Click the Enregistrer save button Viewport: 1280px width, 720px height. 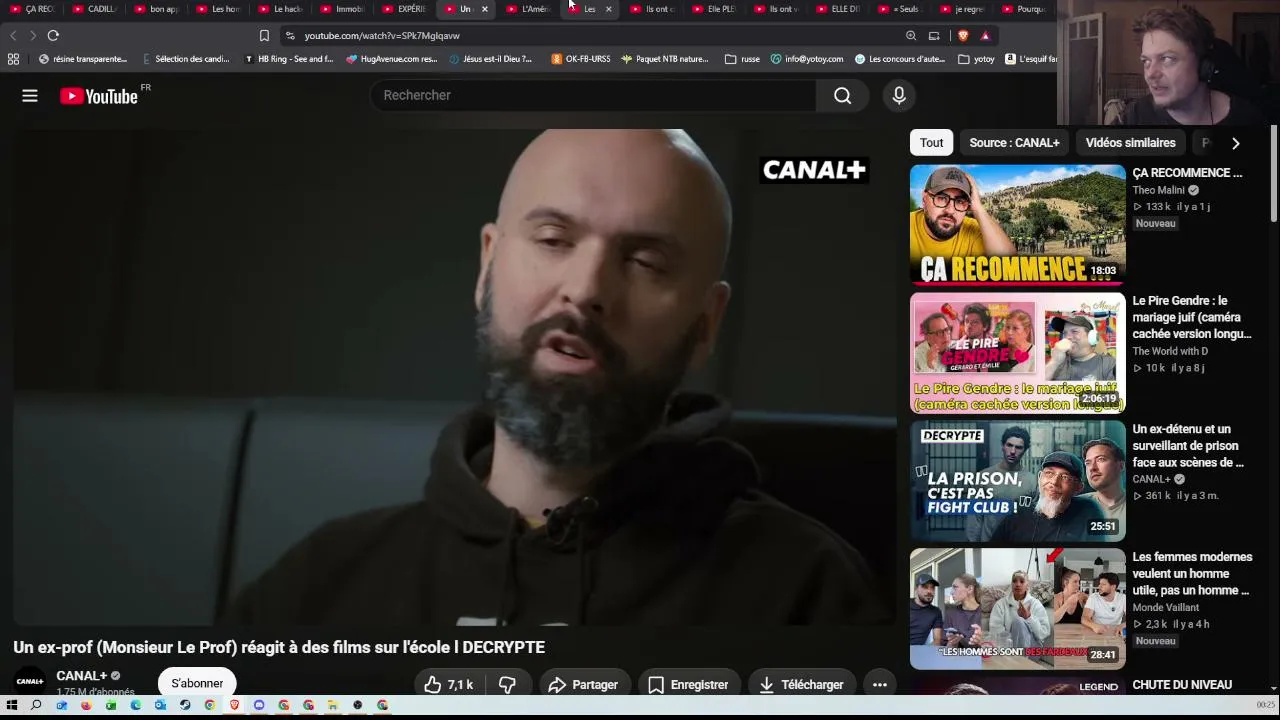pos(688,685)
